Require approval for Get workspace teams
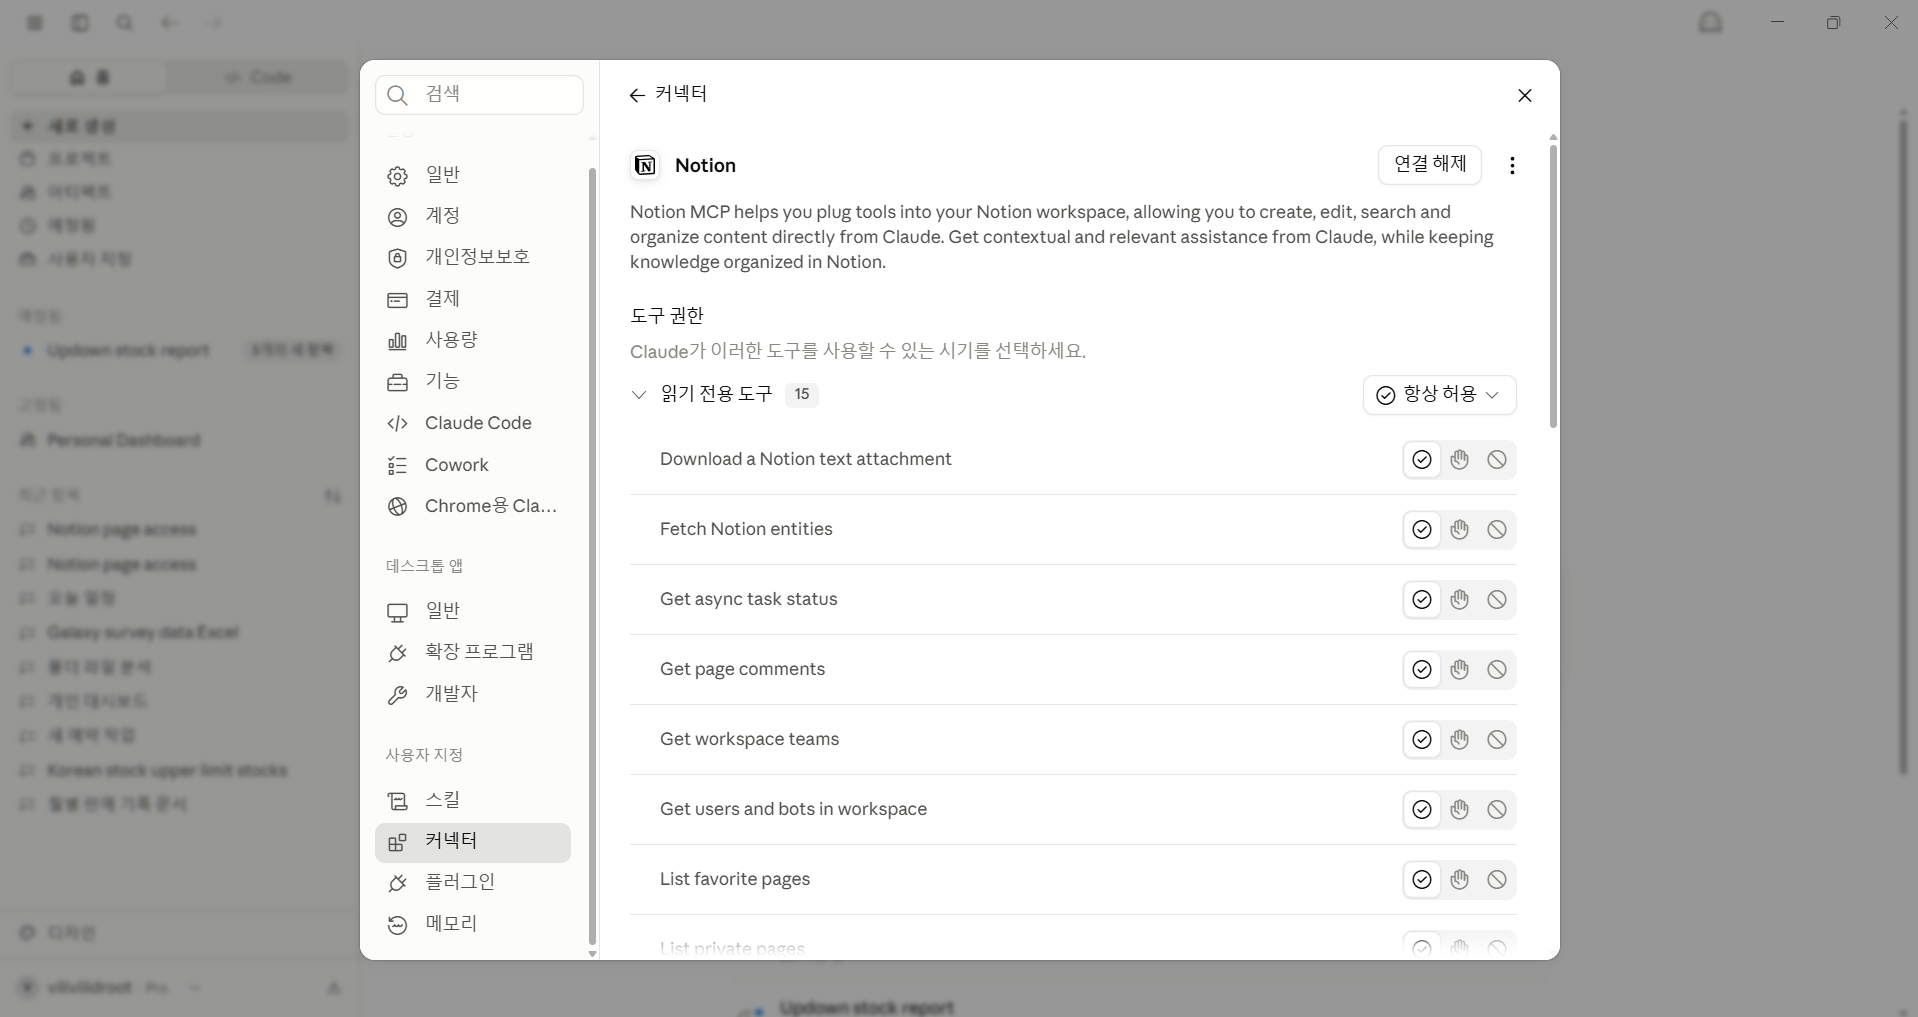The width and height of the screenshot is (1918, 1017). pyautogui.click(x=1460, y=740)
